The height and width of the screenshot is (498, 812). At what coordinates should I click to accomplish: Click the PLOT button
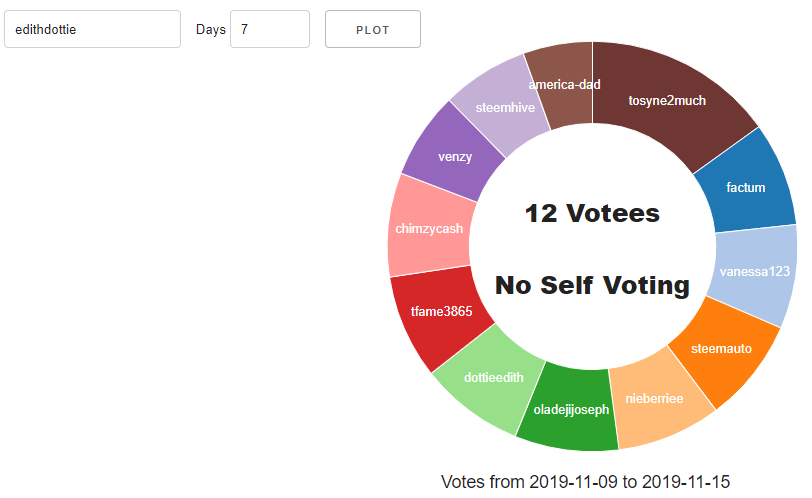coord(372,30)
